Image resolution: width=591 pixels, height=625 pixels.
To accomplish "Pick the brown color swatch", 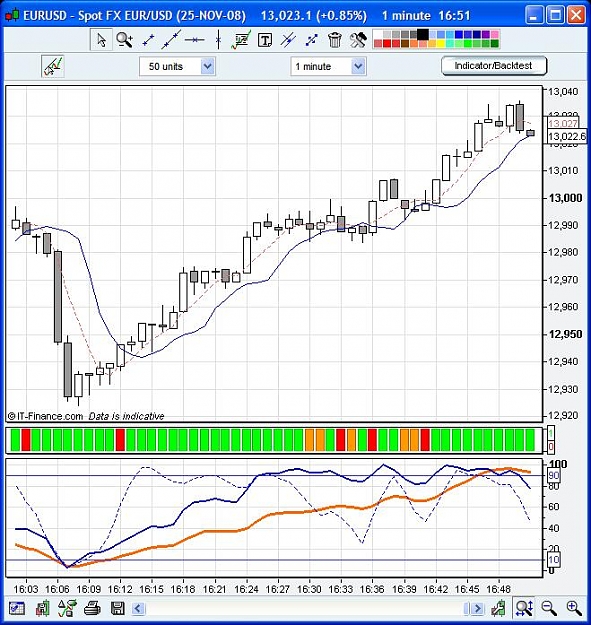I will (405, 43).
